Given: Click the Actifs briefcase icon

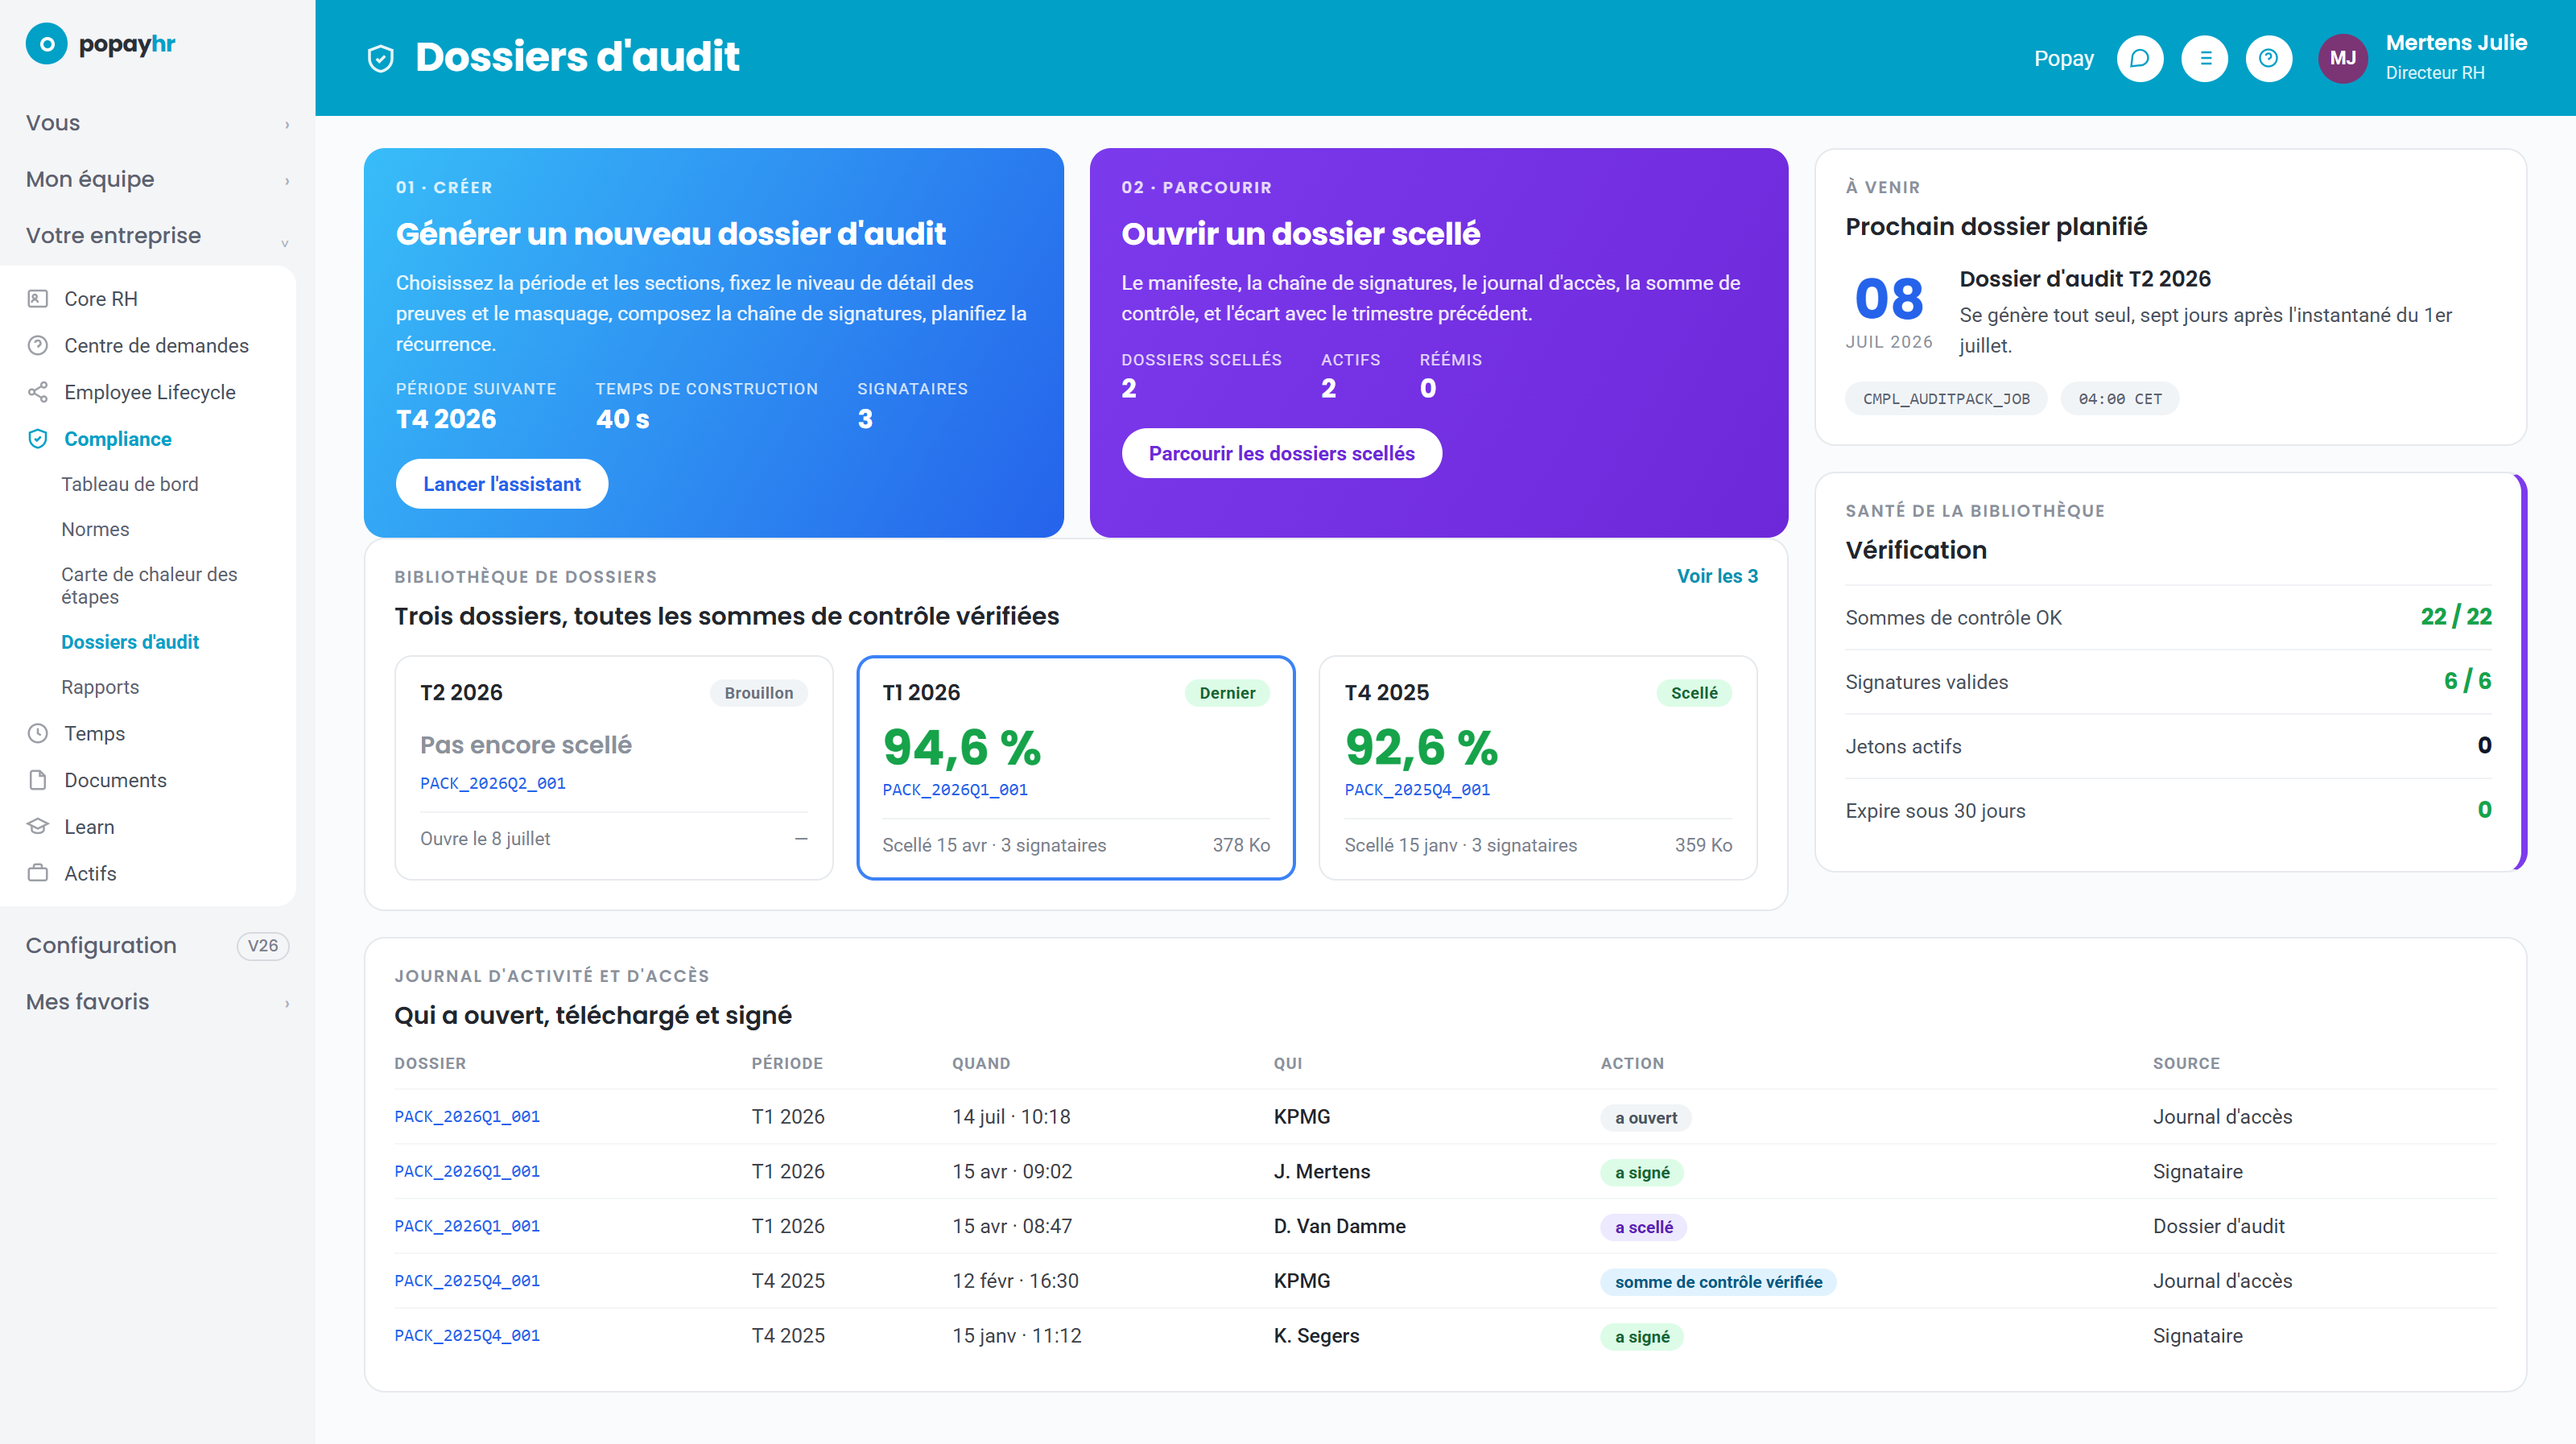Looking at the screenshot, I should (x=38, y=873).
